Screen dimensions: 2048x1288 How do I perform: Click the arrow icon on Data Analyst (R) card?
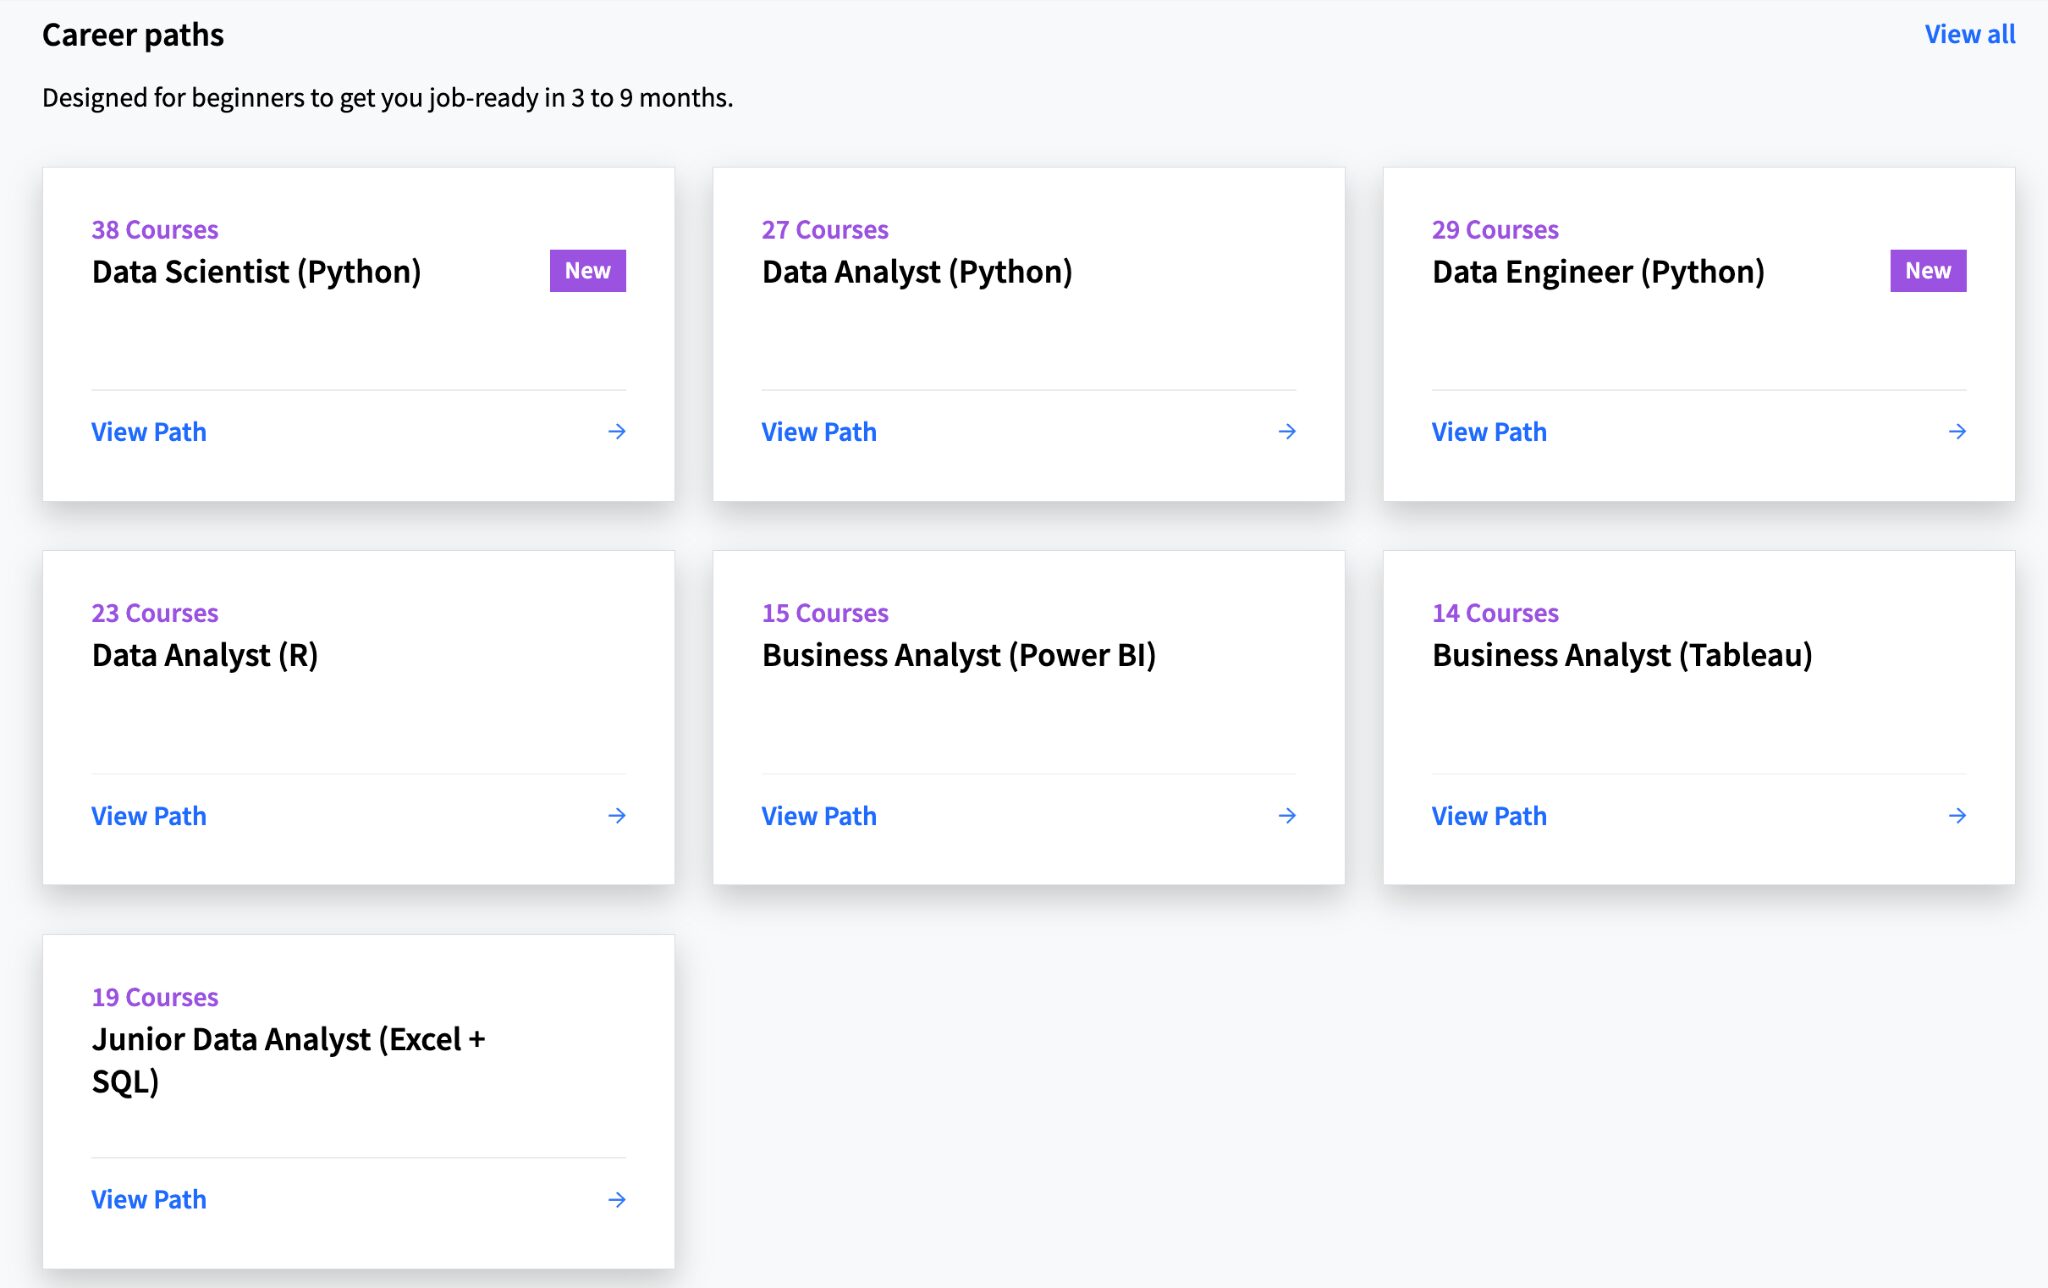(x=617, y=815)
